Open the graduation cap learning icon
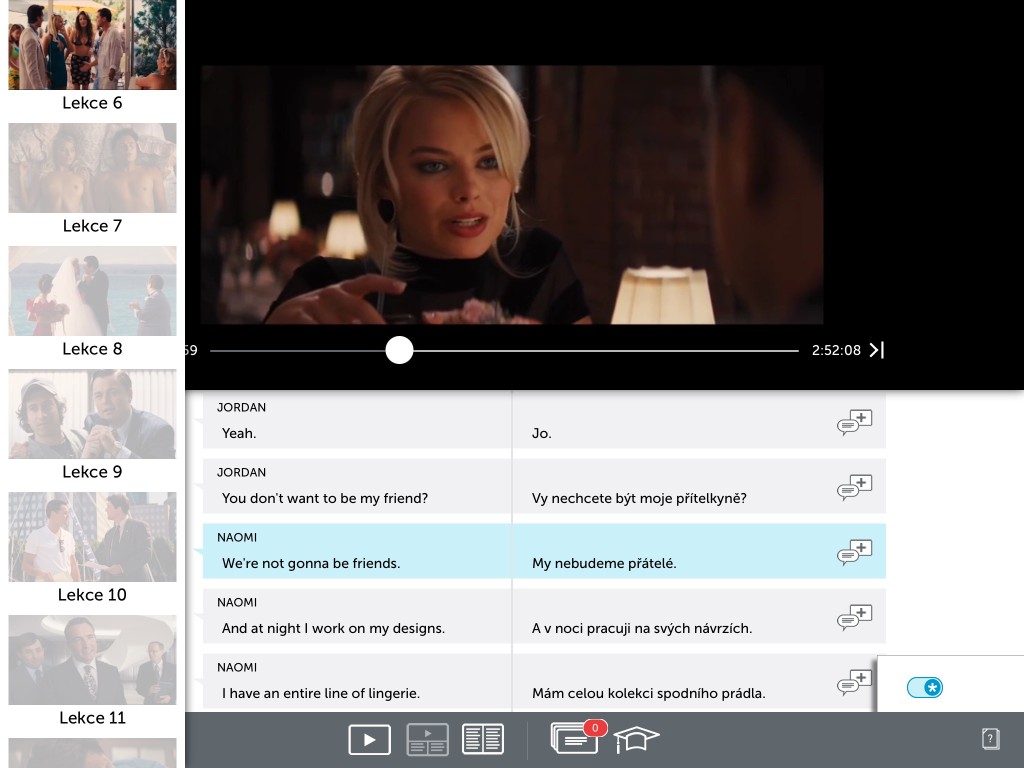This screenshot has width=1024, height=768. pos(636,739)
